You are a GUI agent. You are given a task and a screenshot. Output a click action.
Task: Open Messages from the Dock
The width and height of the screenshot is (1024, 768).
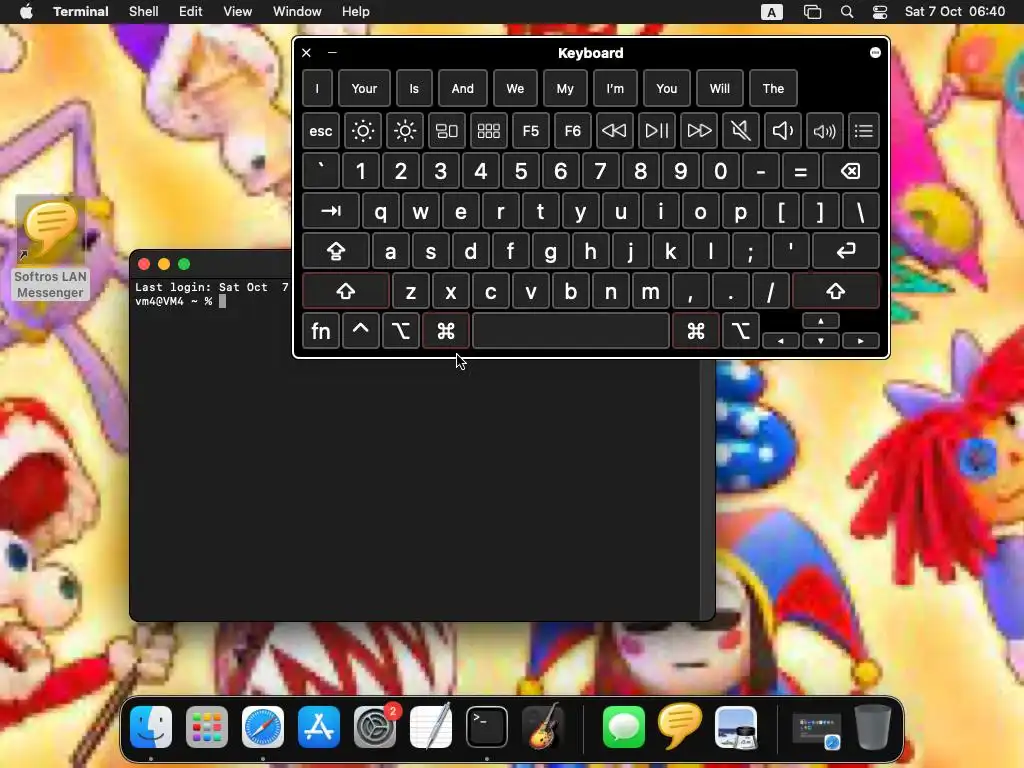(624, 727)
